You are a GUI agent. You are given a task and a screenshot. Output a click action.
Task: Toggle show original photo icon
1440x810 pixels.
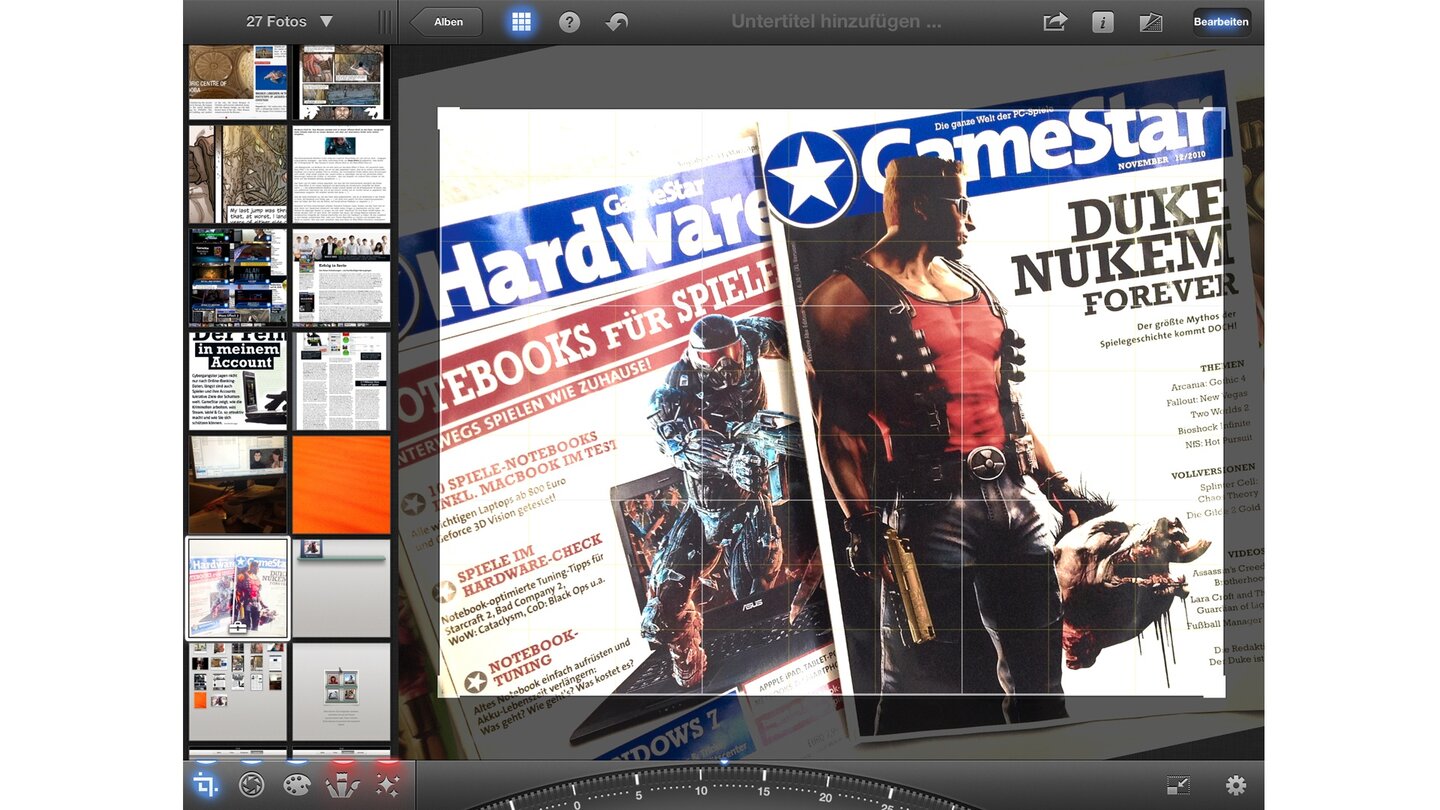coord(1151,22)
